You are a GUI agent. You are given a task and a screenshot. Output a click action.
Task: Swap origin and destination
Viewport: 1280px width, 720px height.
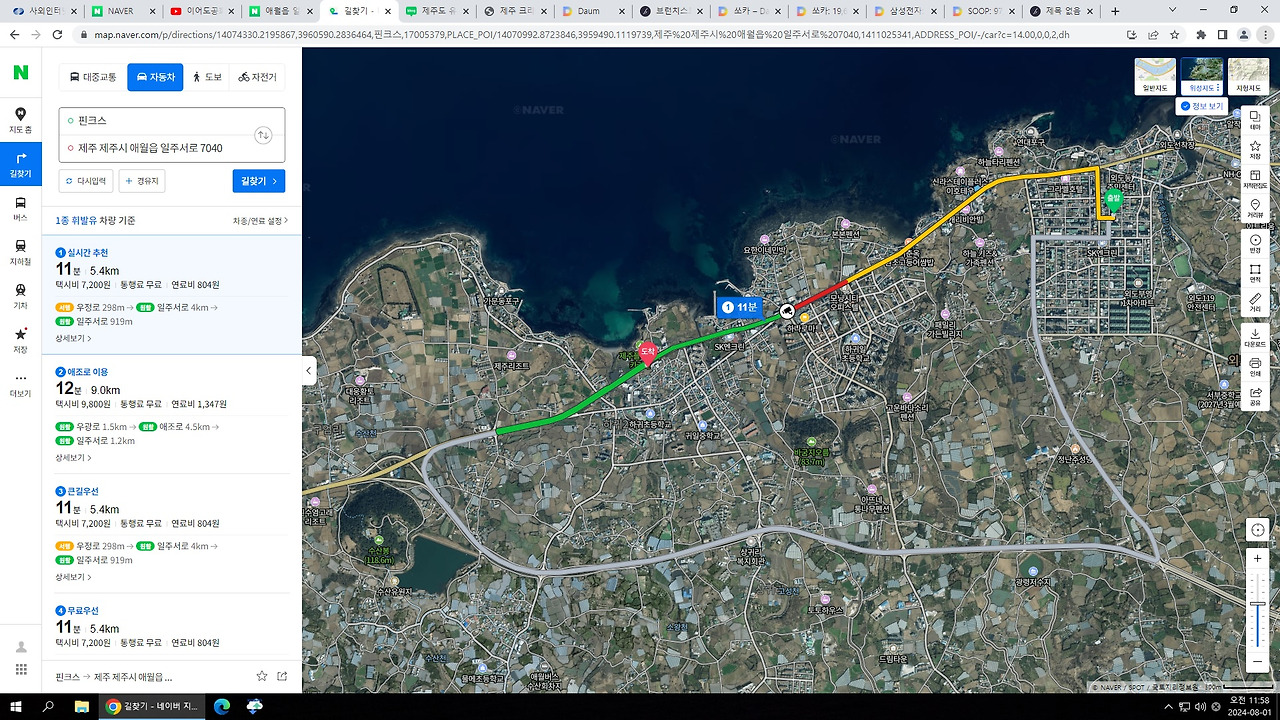263,135
